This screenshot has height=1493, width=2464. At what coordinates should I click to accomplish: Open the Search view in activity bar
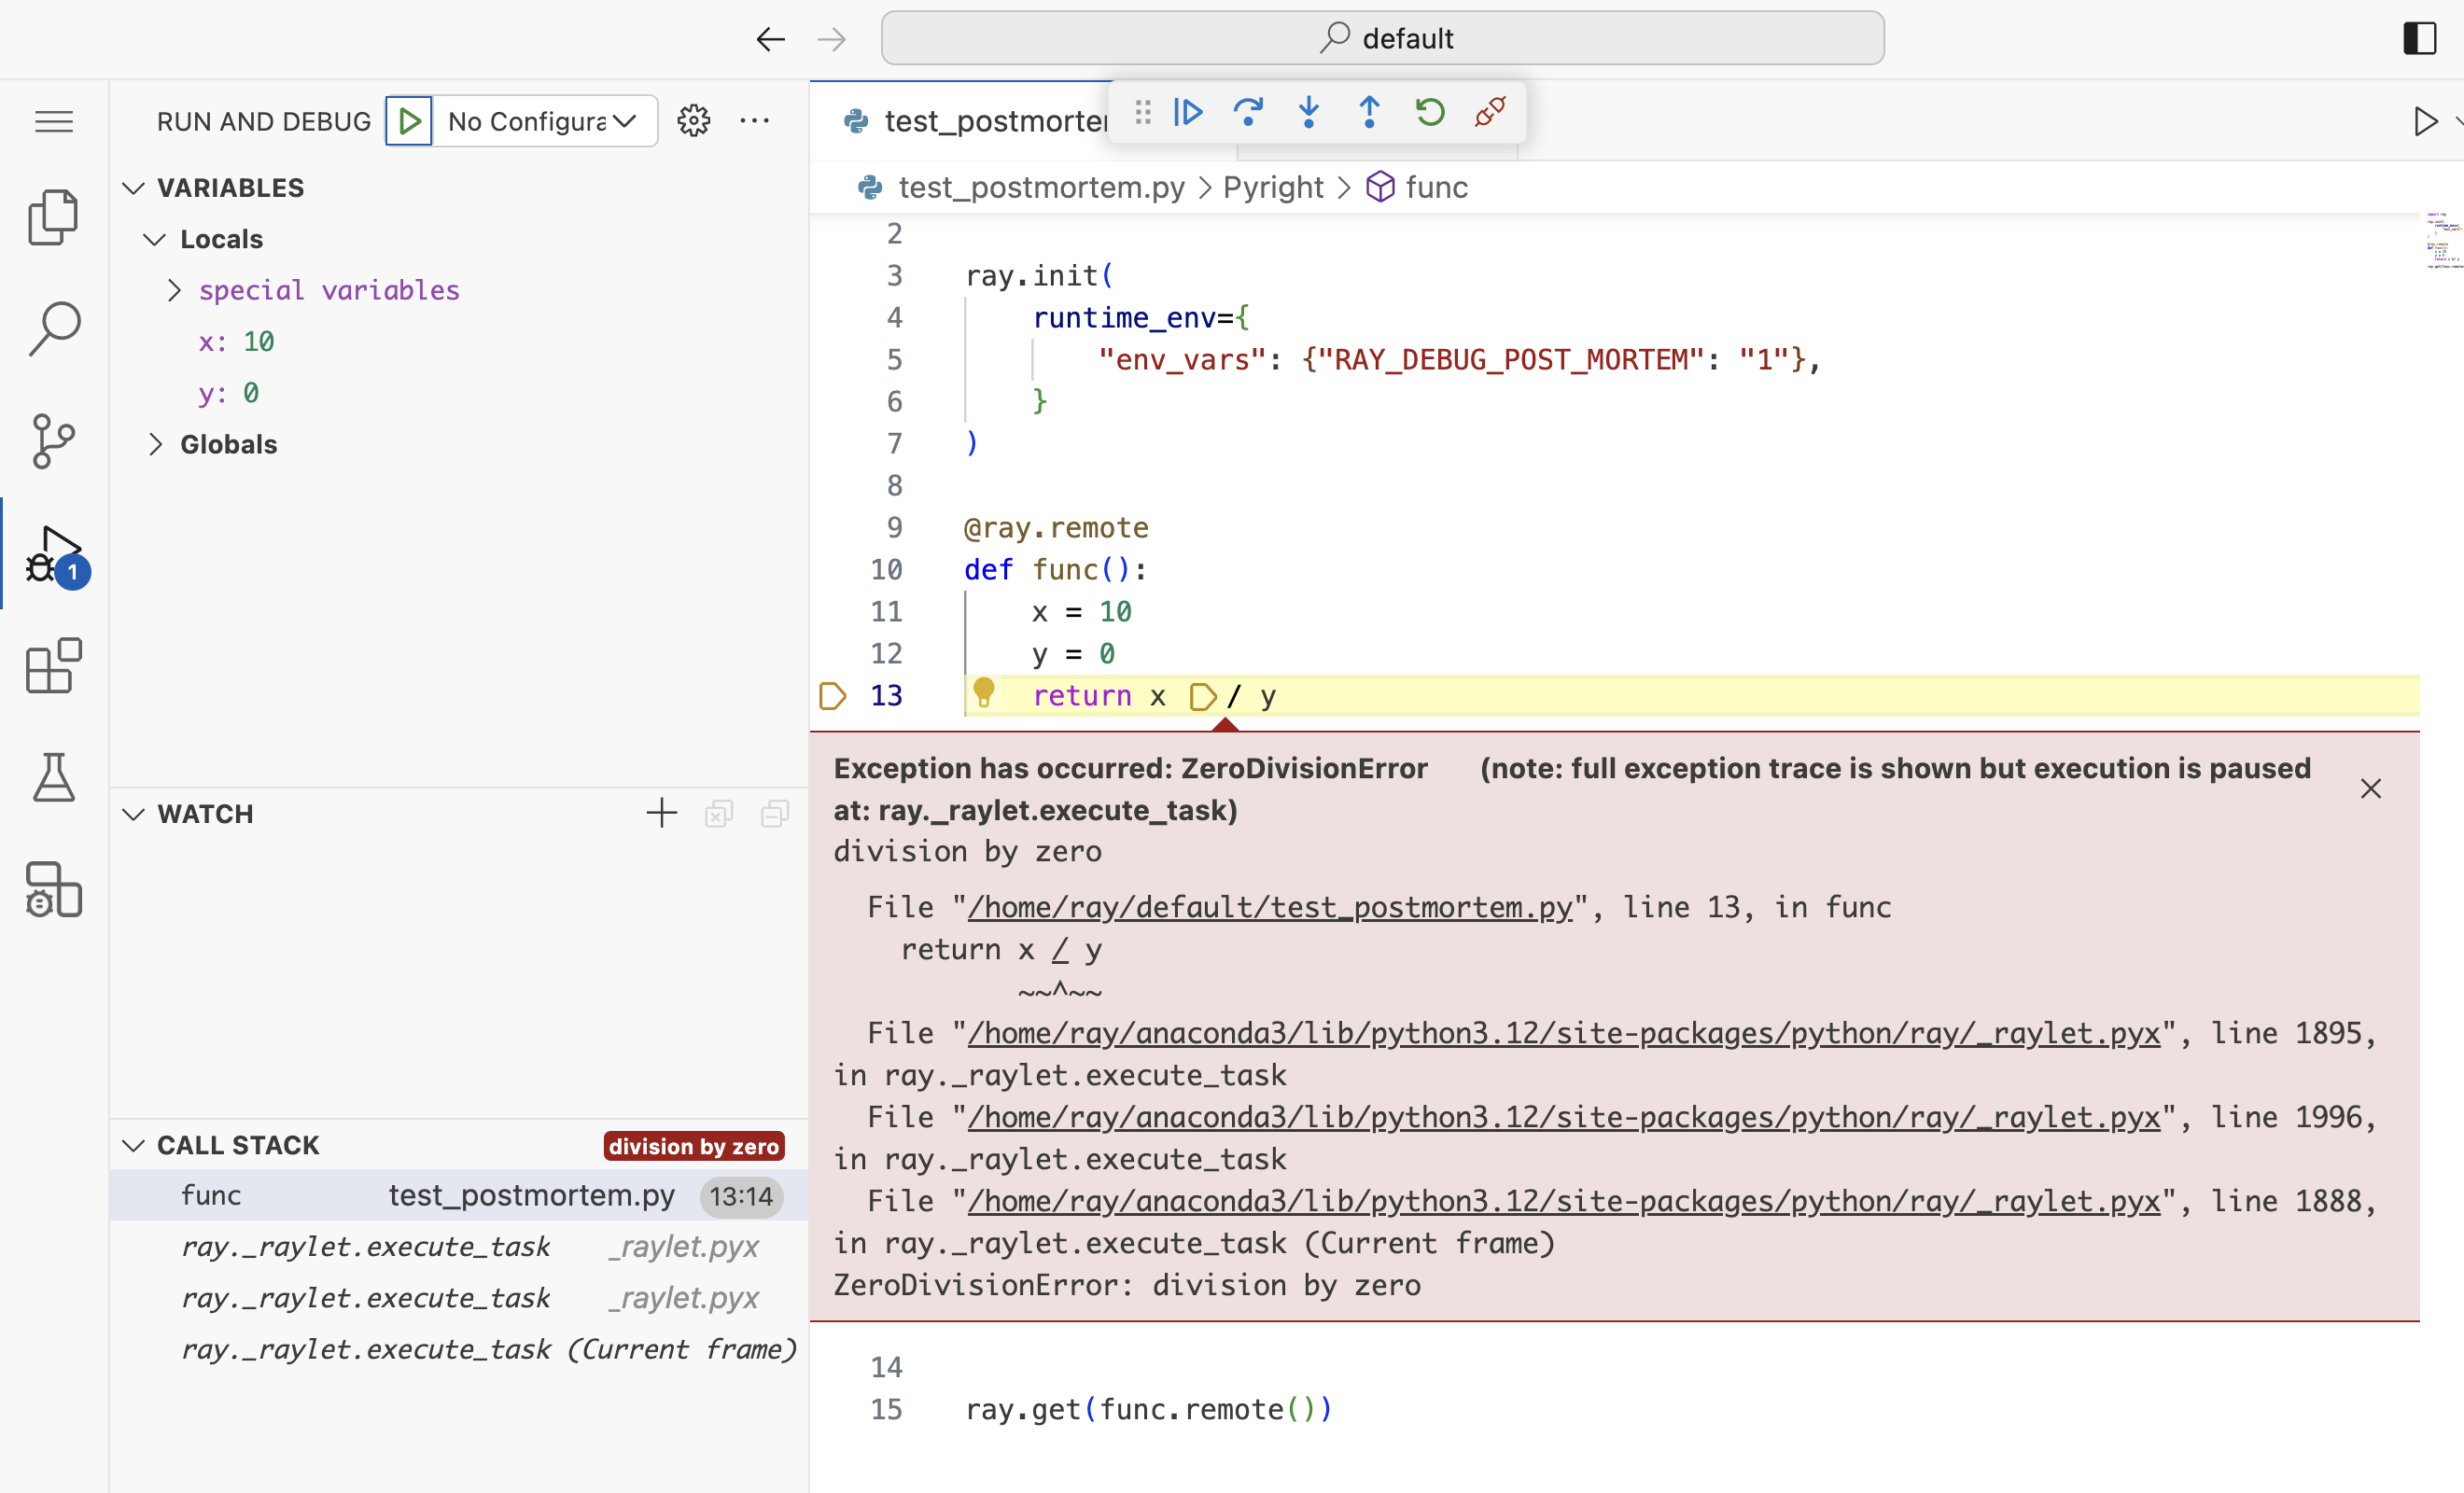pos(54,328)
